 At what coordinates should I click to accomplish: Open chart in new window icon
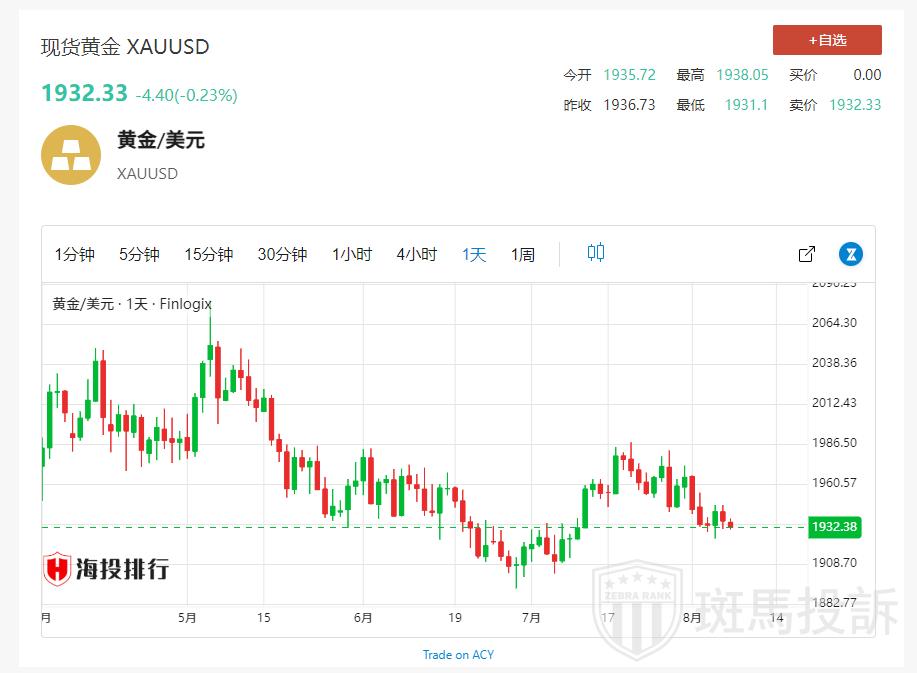807,254
